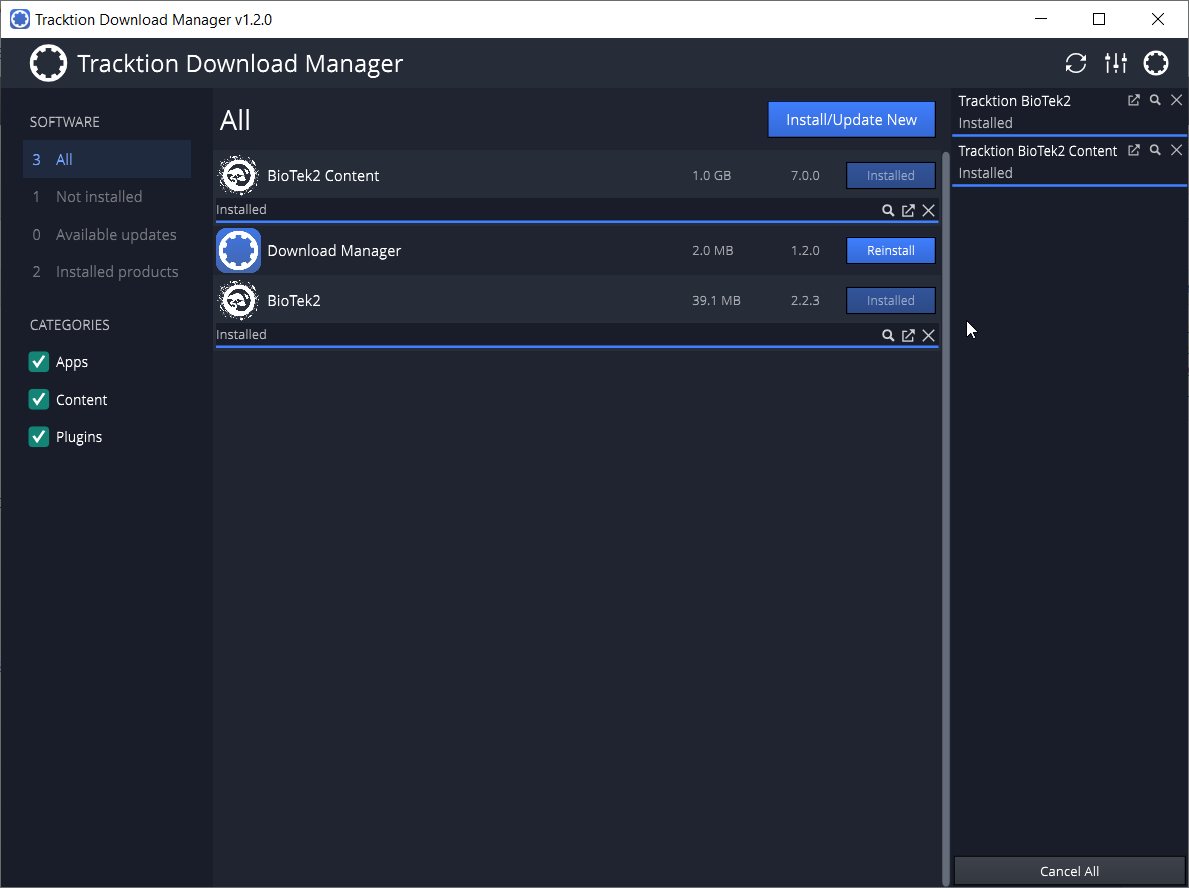The height and width of the screenshot is (888, 1189).
Task: Click Cancel All in downloads panel
Action: click(x=1069, y=871)
